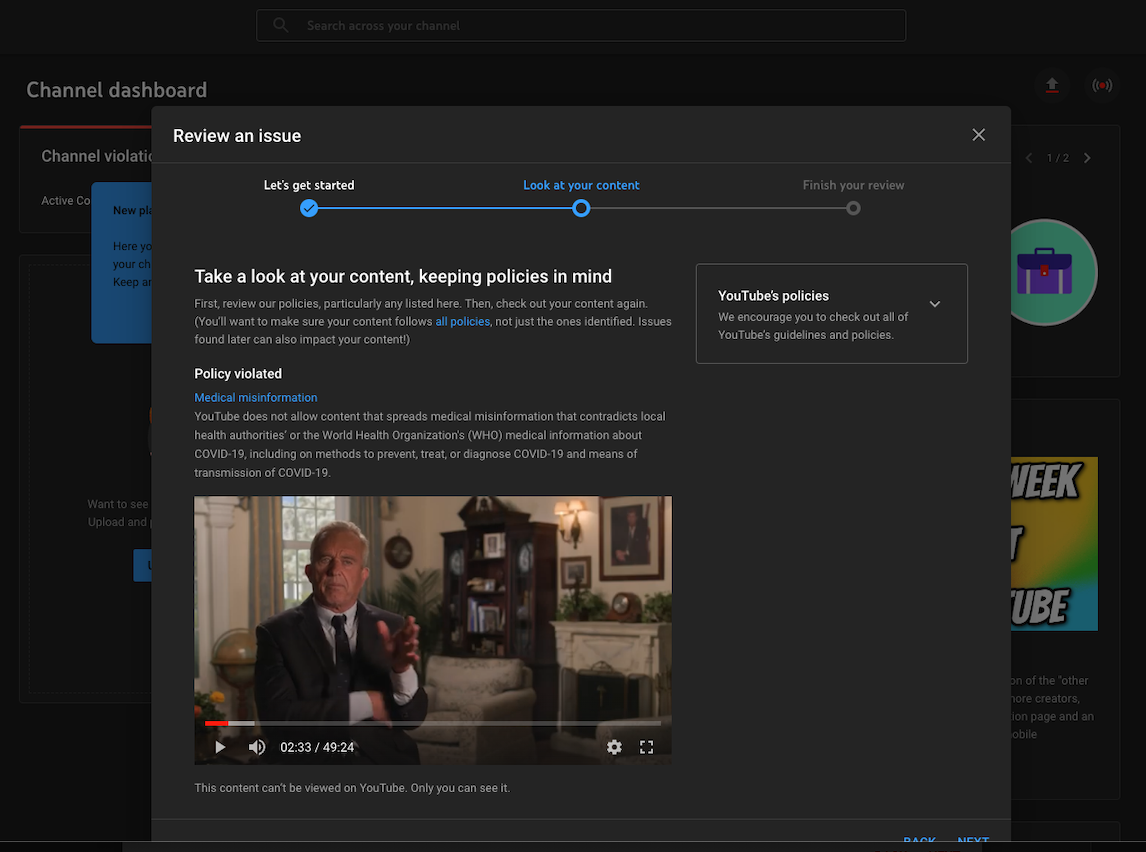The height and width of the screenshot is (852, 1146).
Task: Click the next page chevron on the dashboard card
Action: [1087, 157]
